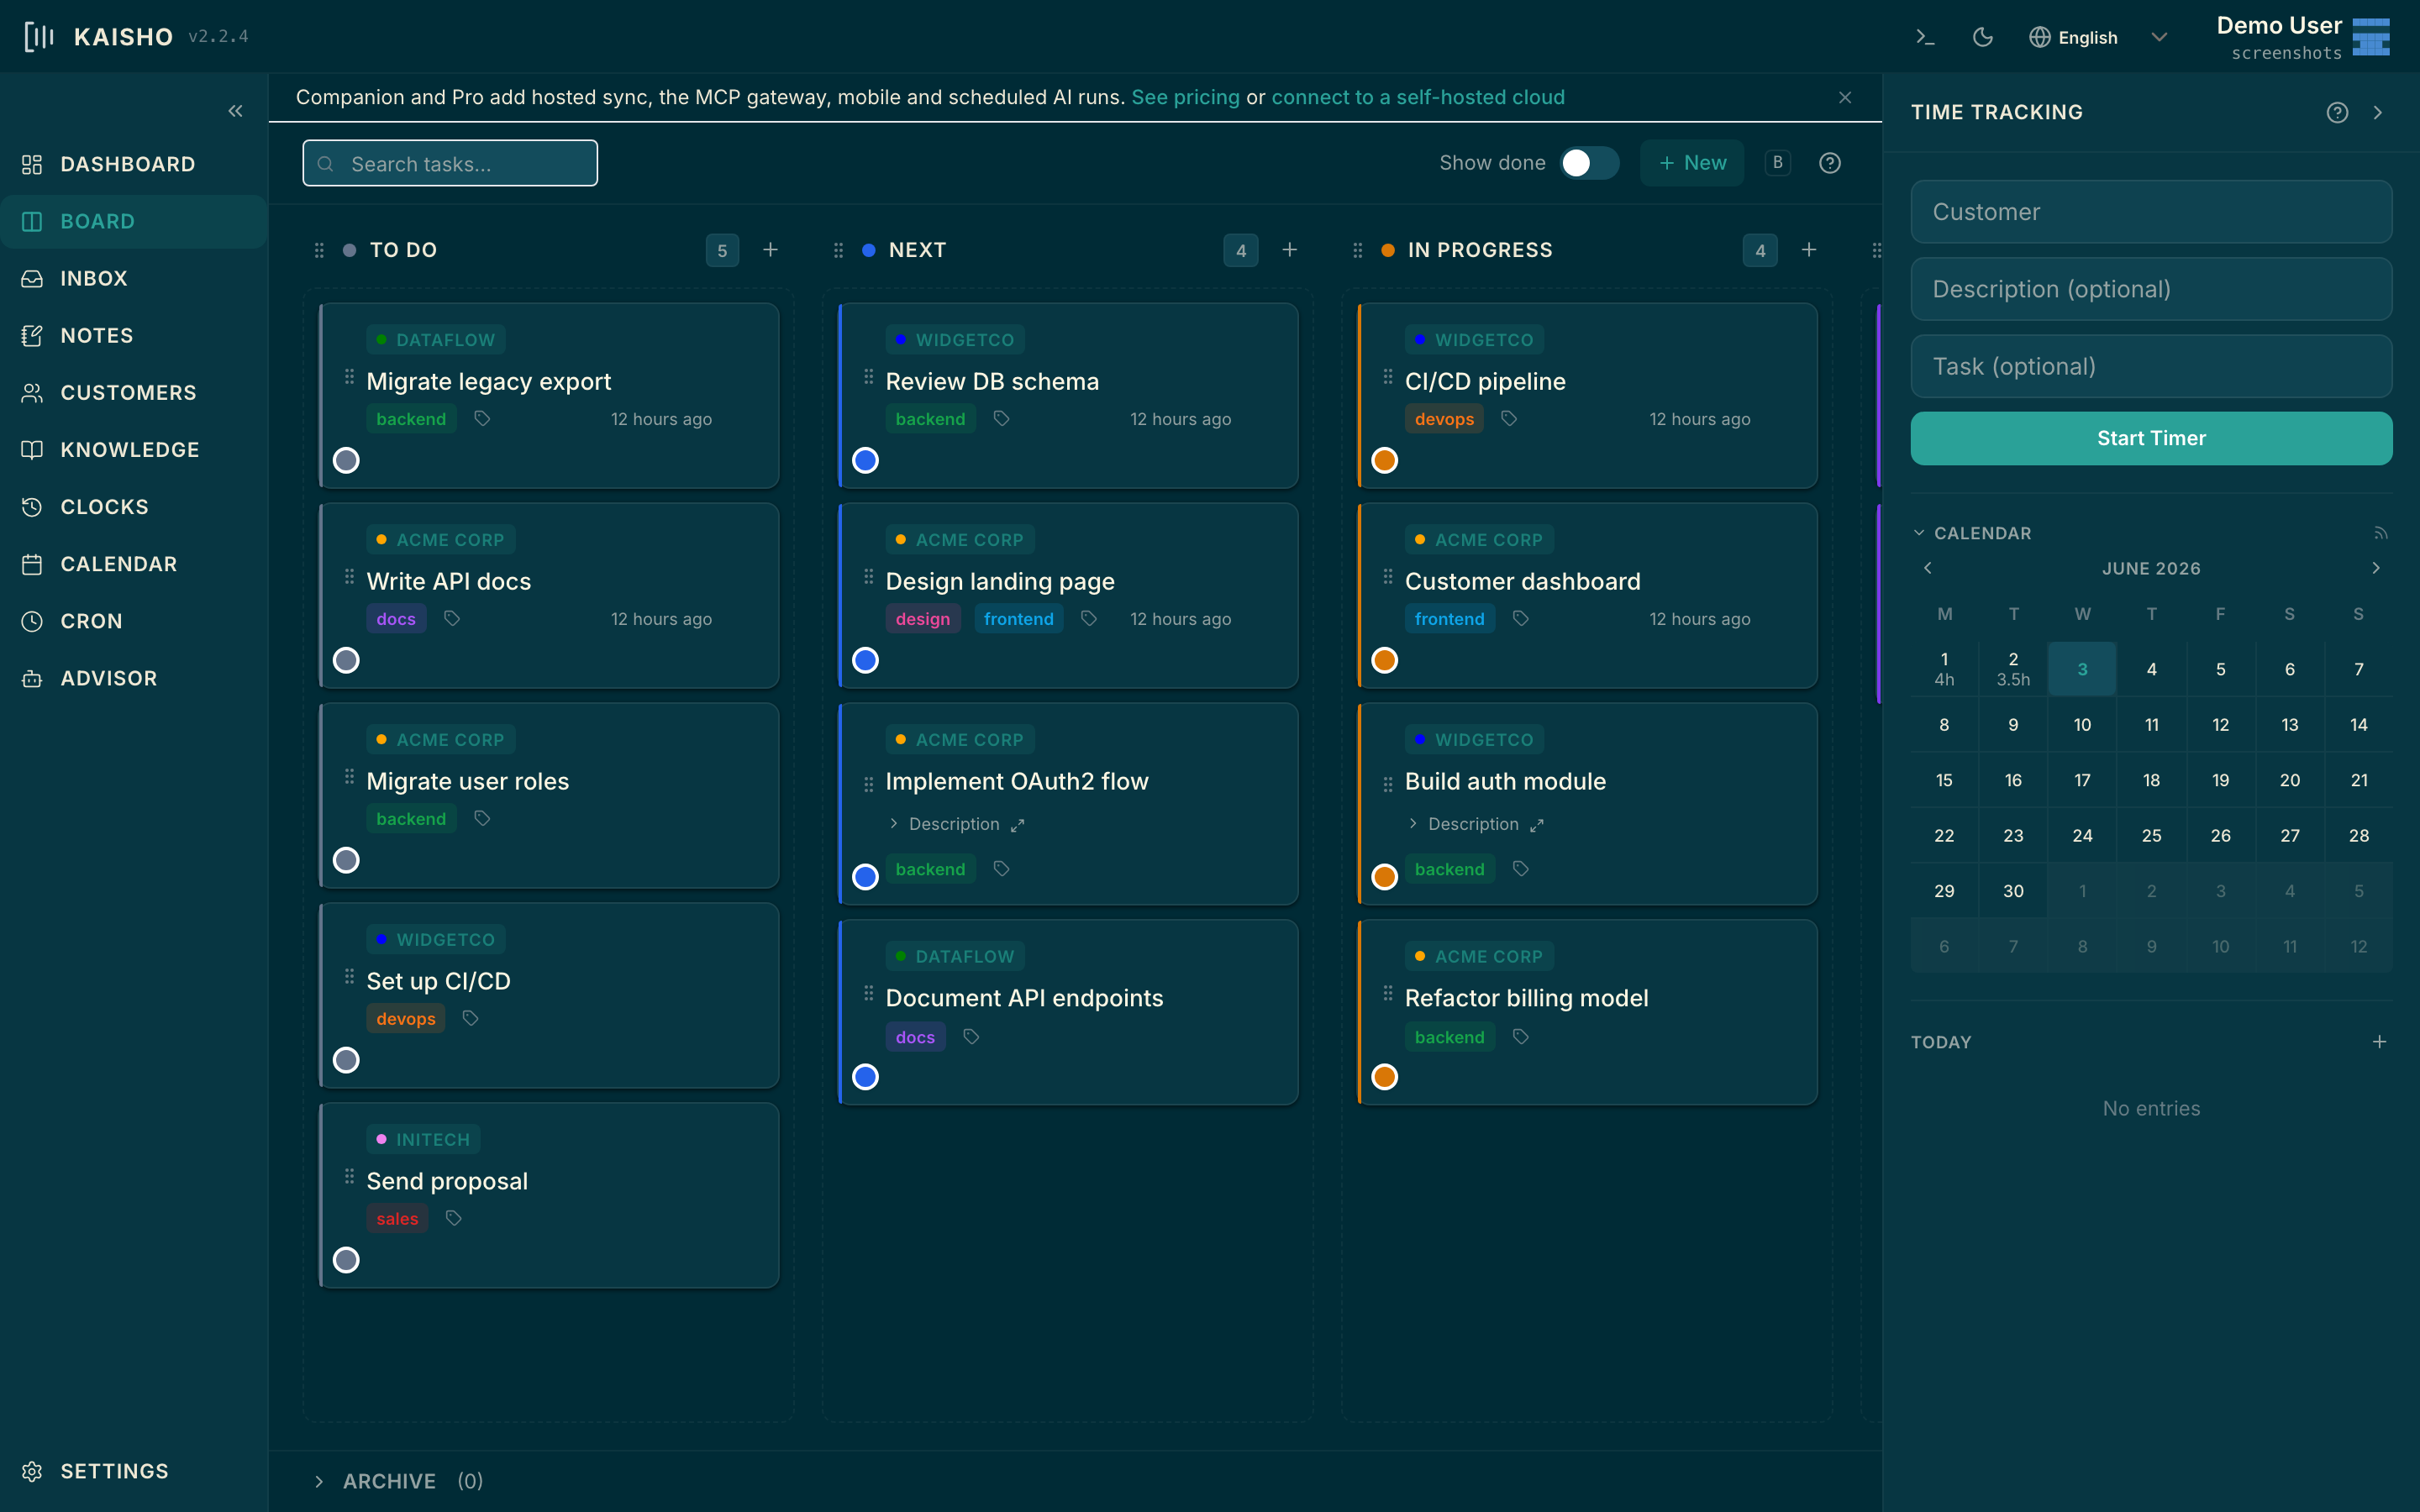
Task: Open the English language dropdown
Action: (2098, 37)
